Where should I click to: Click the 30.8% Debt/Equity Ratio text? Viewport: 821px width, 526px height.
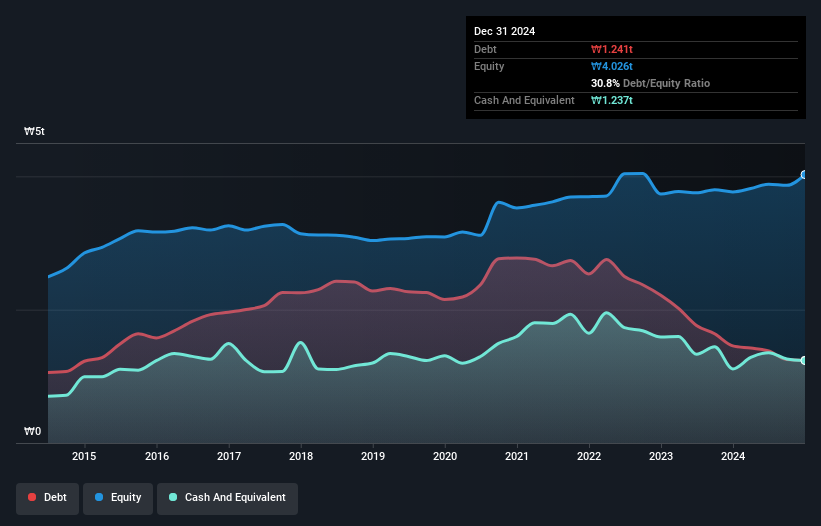pyautogui.click(x=650, y=83)
